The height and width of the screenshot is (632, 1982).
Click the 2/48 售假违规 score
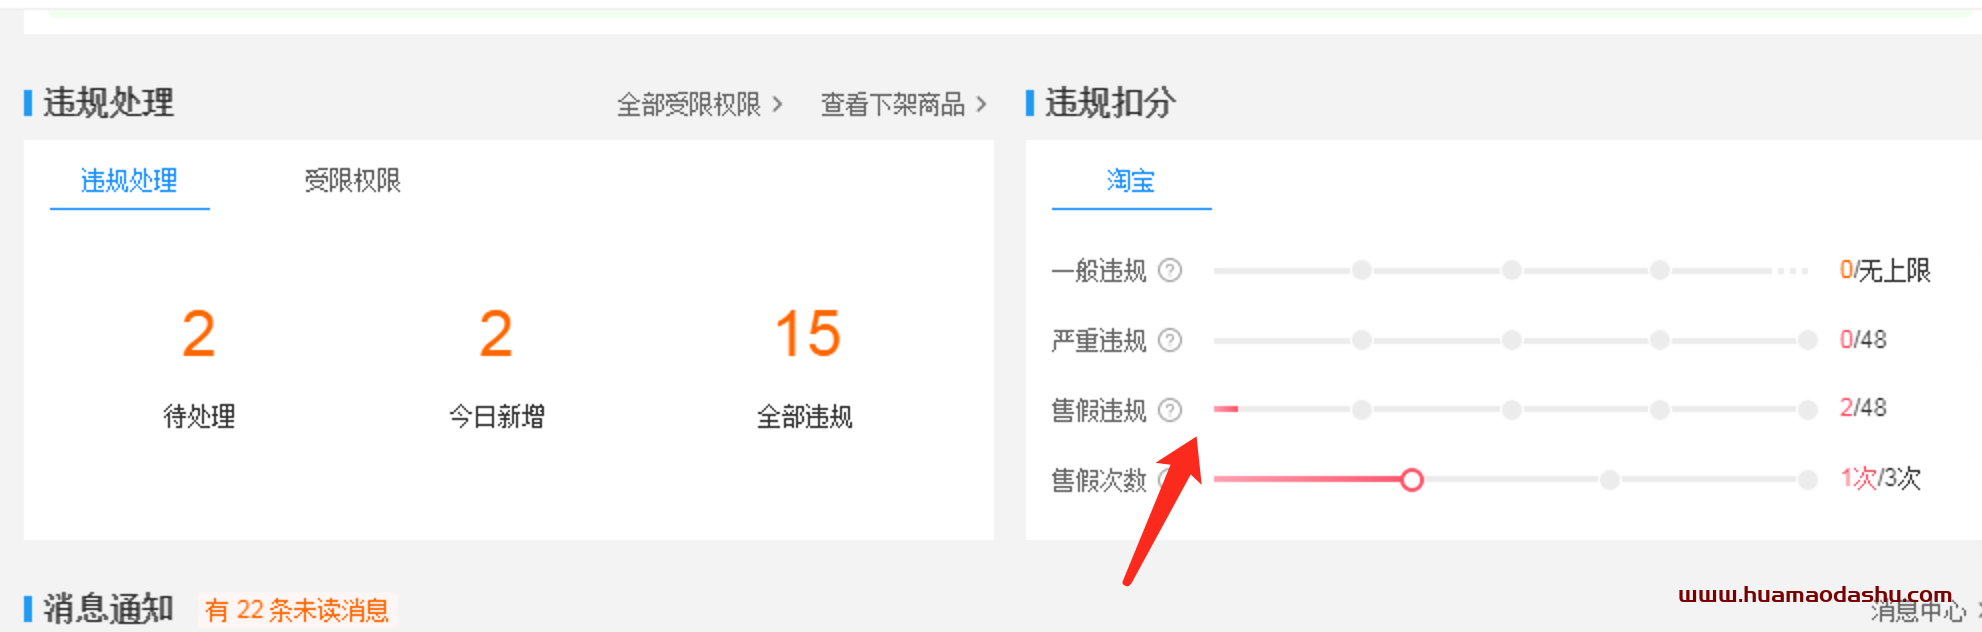click(x=1863, y=408)
